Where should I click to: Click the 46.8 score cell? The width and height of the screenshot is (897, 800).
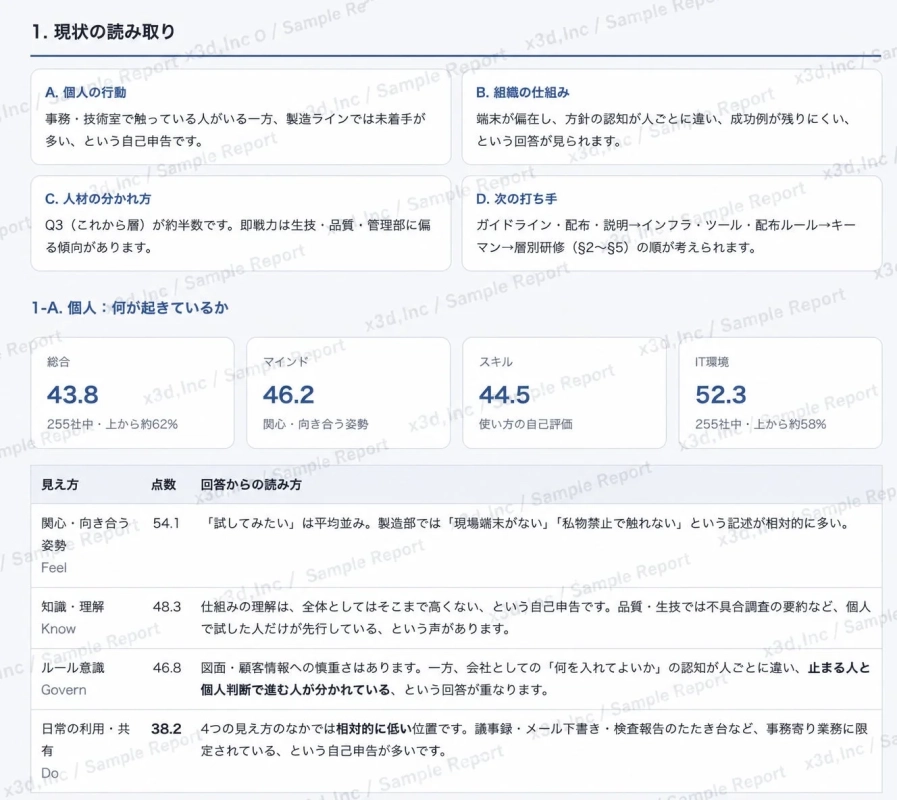tap(166, 667)
